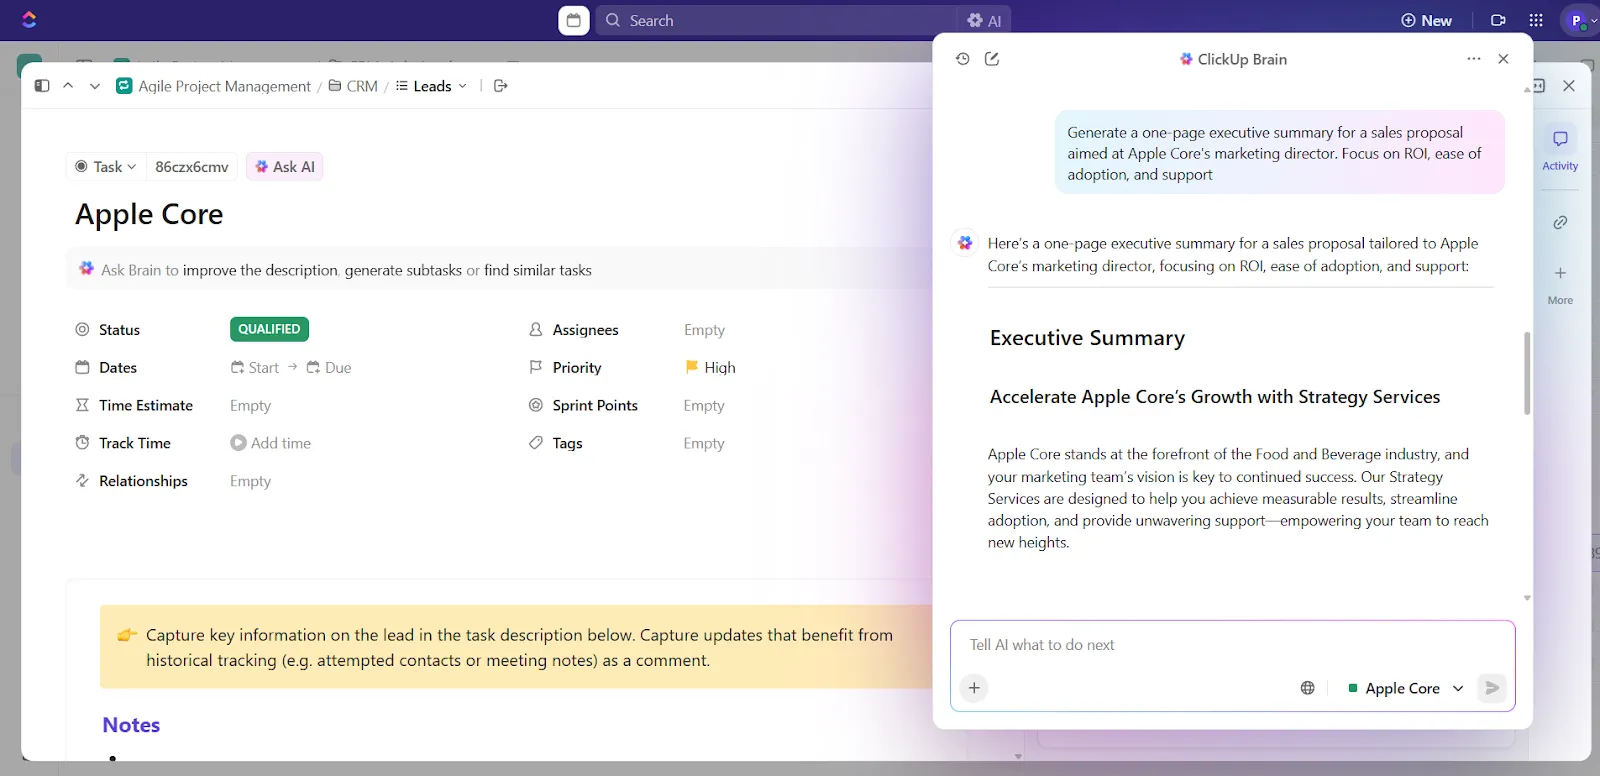This screenshot has height=776, width=1600.
Task: Click the link icon in right sidebar
Action: [1560, 222]
